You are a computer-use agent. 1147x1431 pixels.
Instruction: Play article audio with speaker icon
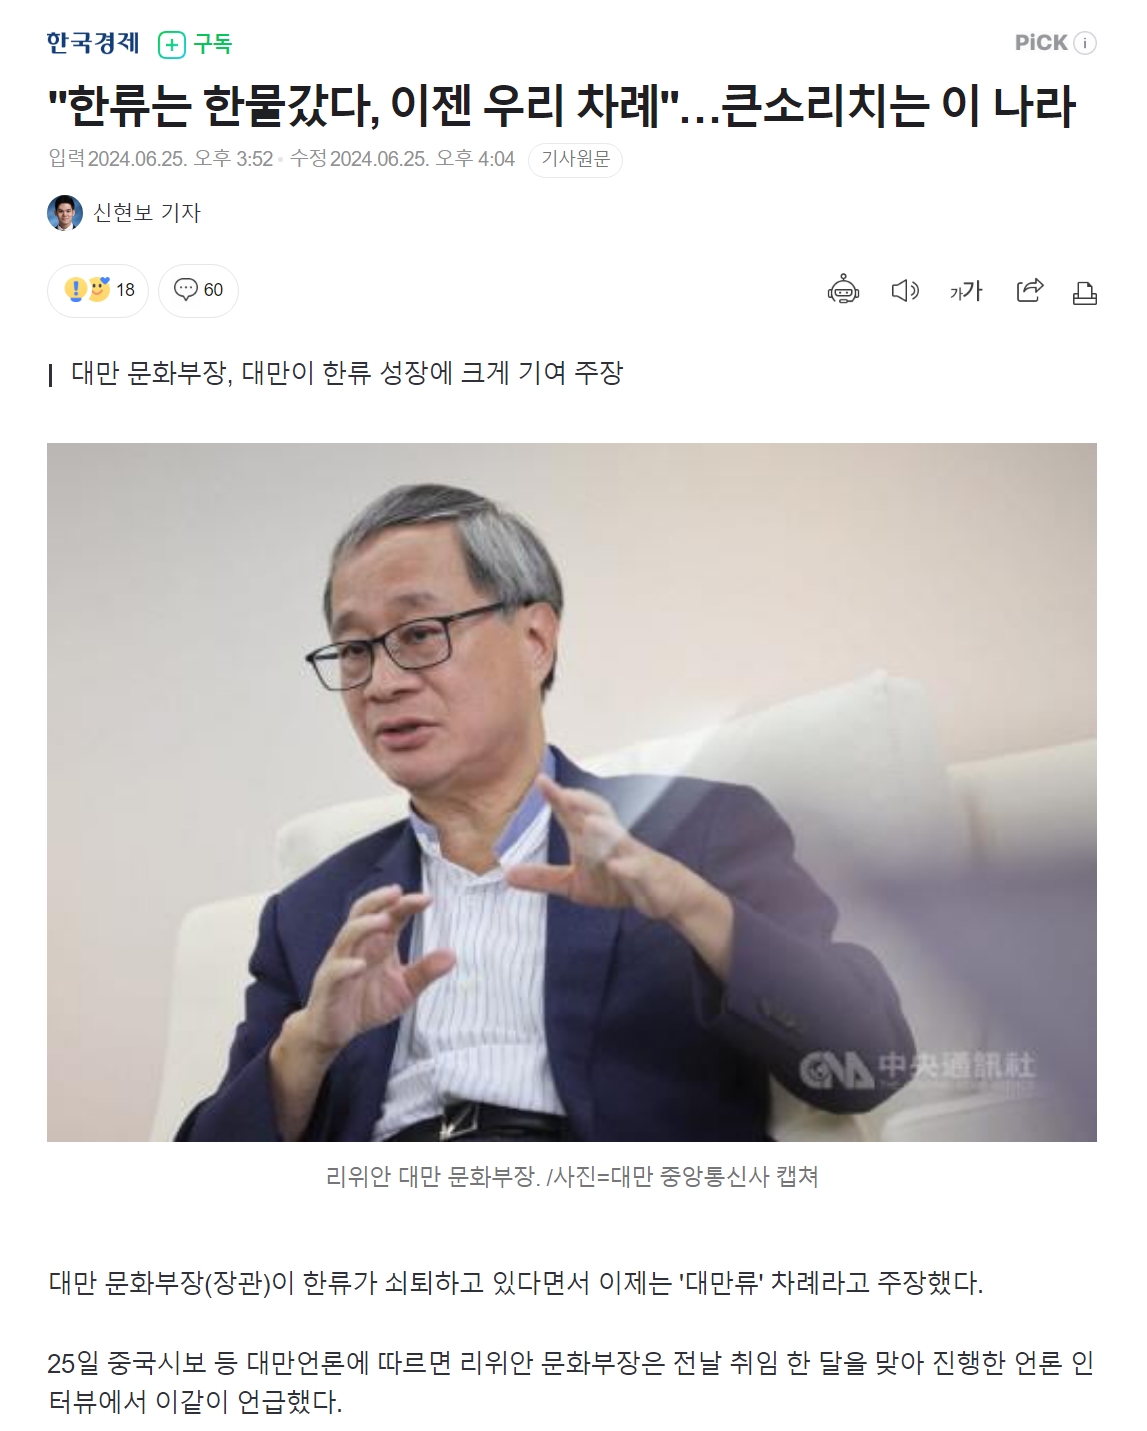[904, 290]
